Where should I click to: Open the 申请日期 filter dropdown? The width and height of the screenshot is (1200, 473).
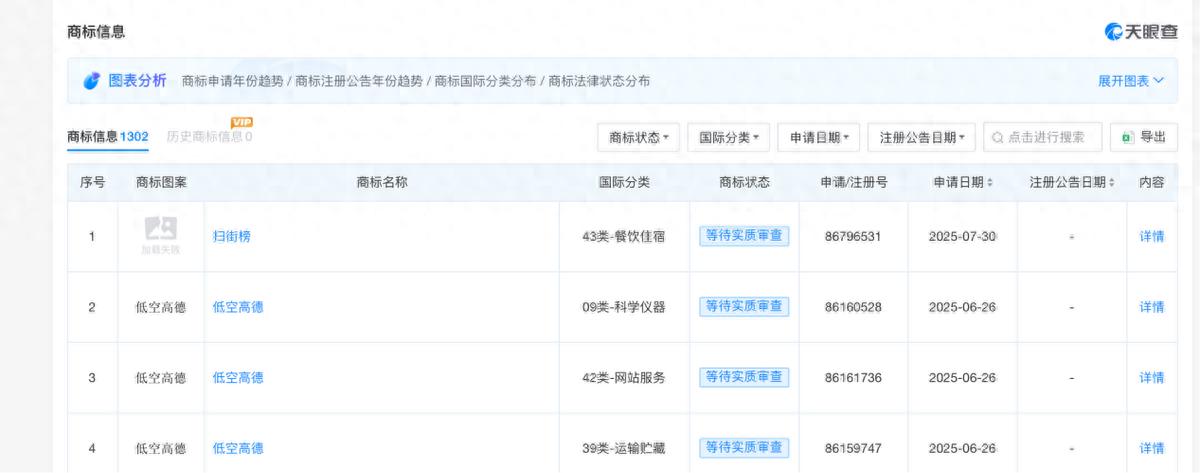click(x=818, y=138)
